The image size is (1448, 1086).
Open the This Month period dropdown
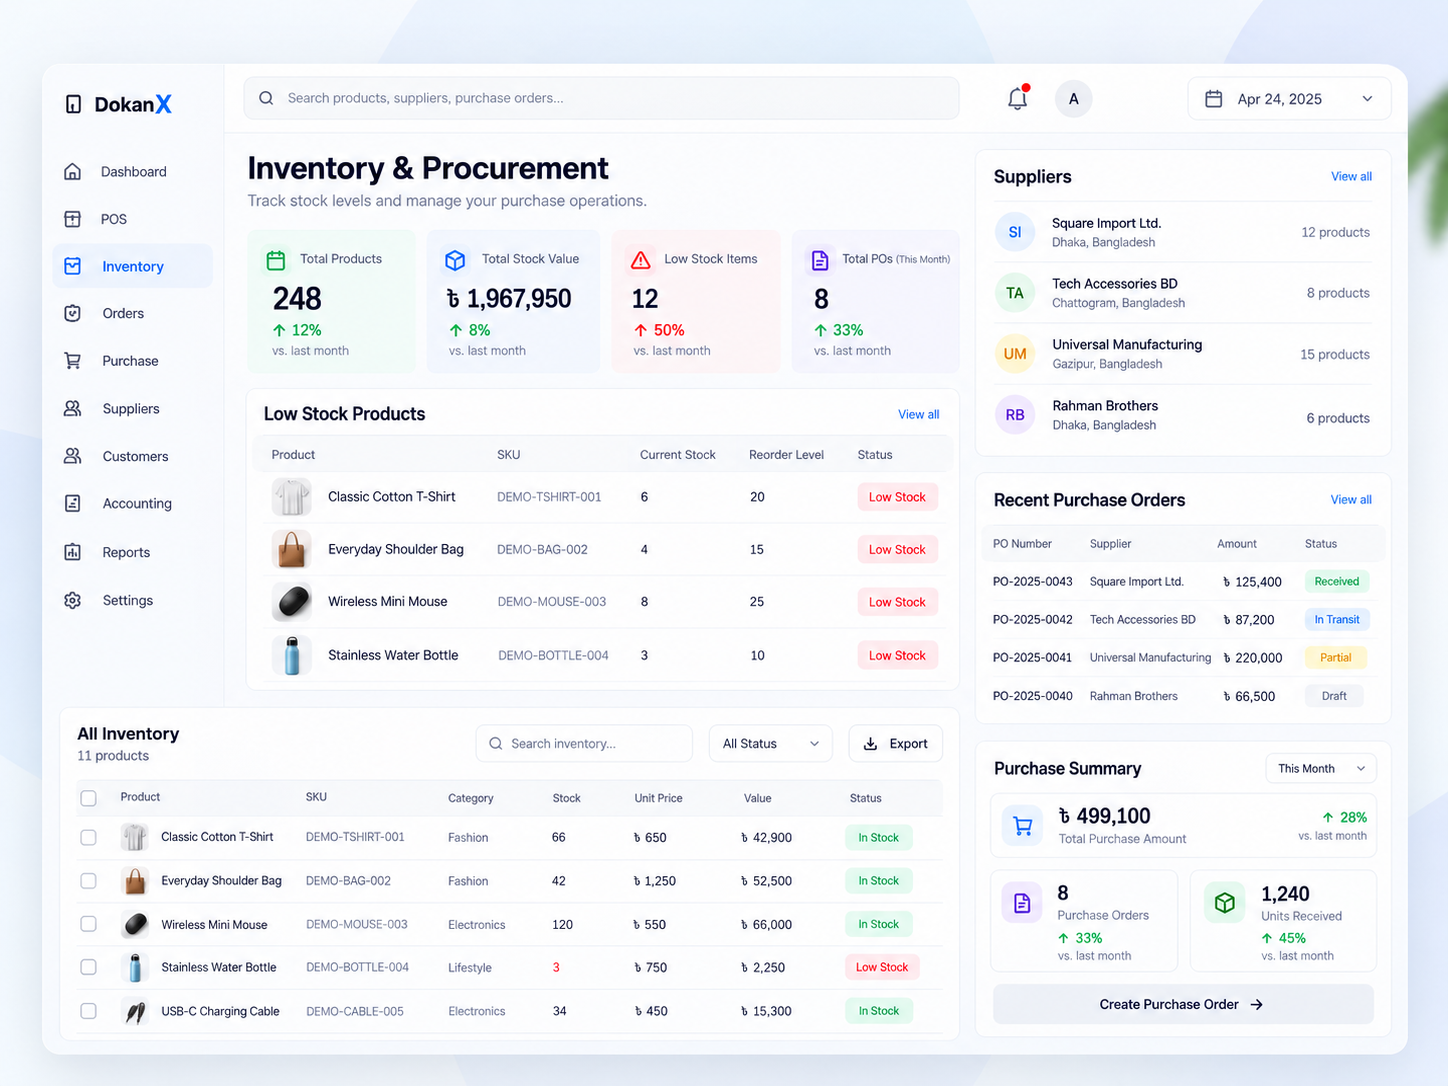click(x=1321, y=768)
